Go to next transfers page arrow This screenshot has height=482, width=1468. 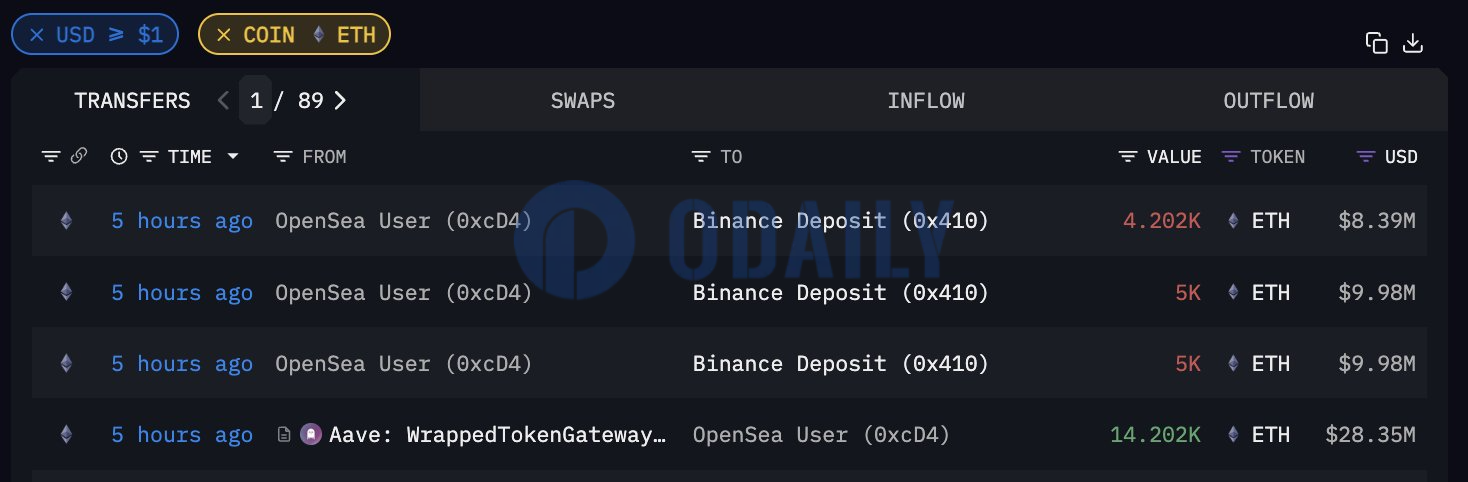pyautogui.click(x=340, y=100)
